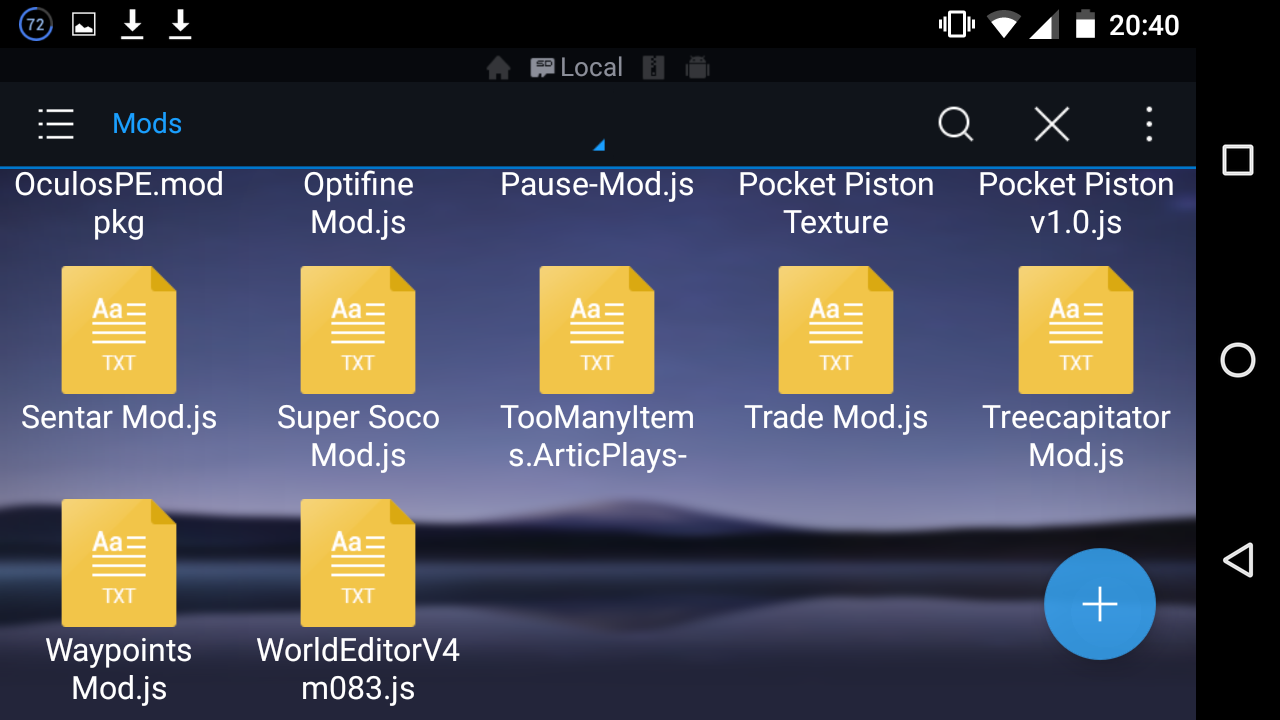Screen dimensions: 1280x720
Task: Tap the Android home circle button
Action: coord(1238,360)
